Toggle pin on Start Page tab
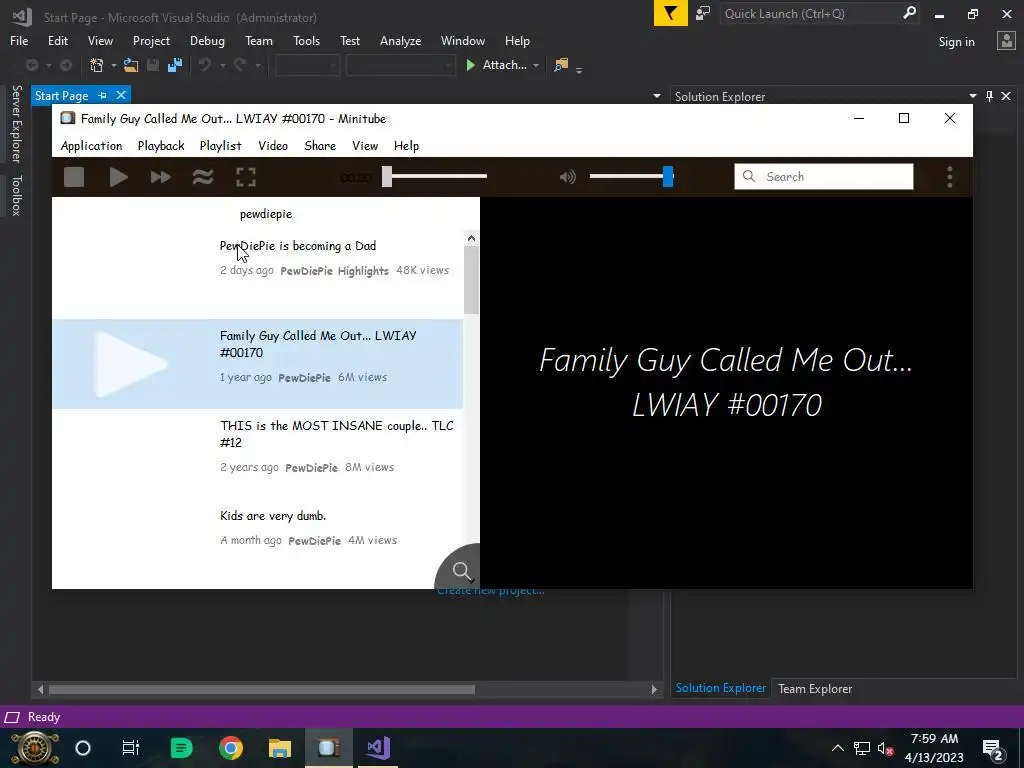1024x768 pixels. (103, 95)
